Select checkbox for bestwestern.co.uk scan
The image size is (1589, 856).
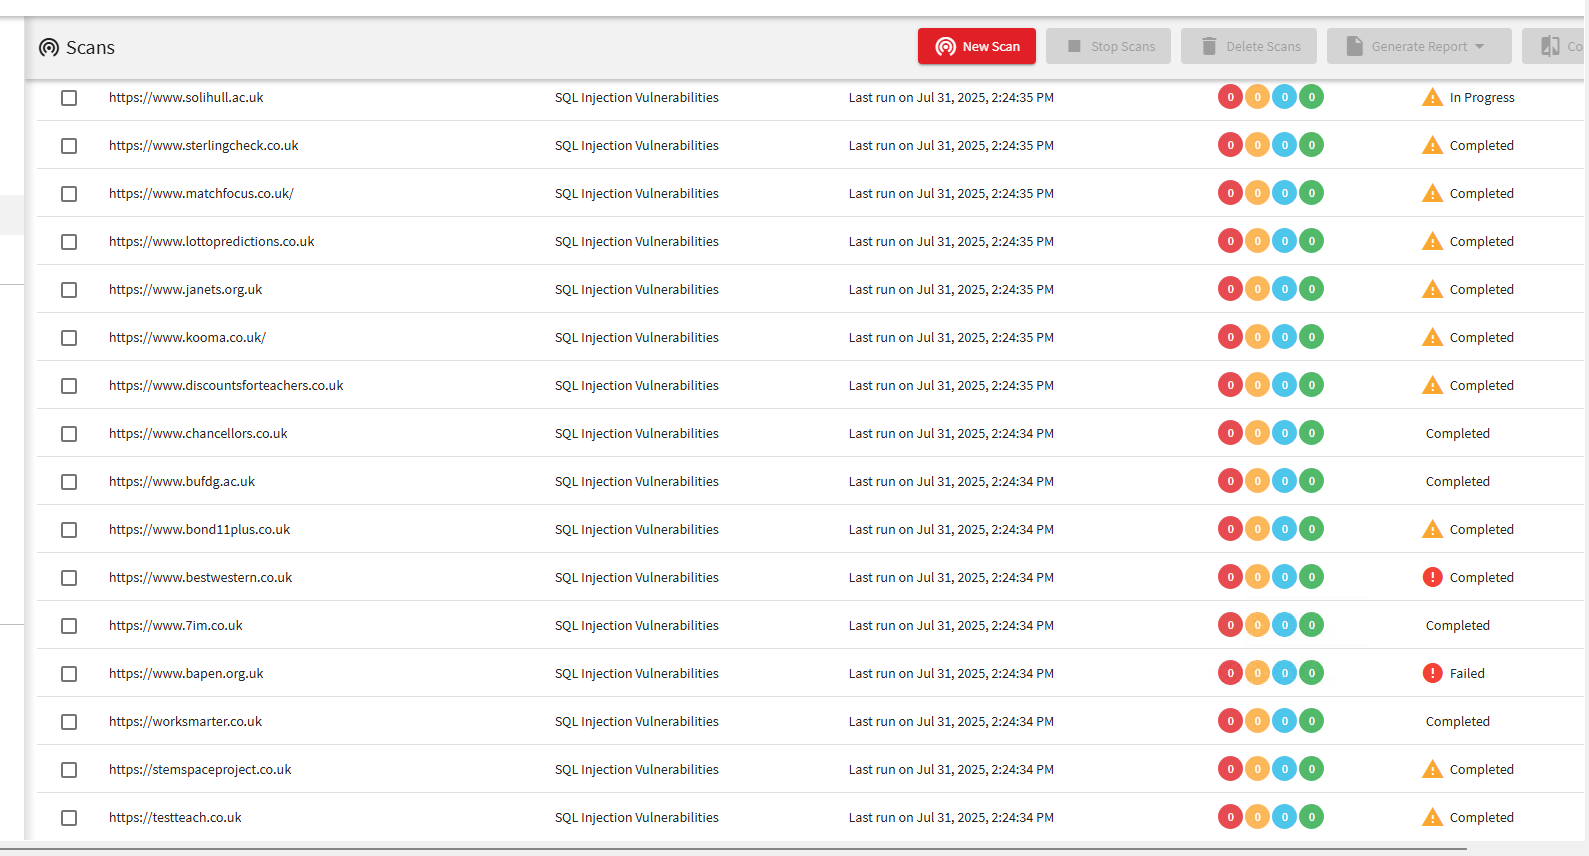(x=69, y=578)
